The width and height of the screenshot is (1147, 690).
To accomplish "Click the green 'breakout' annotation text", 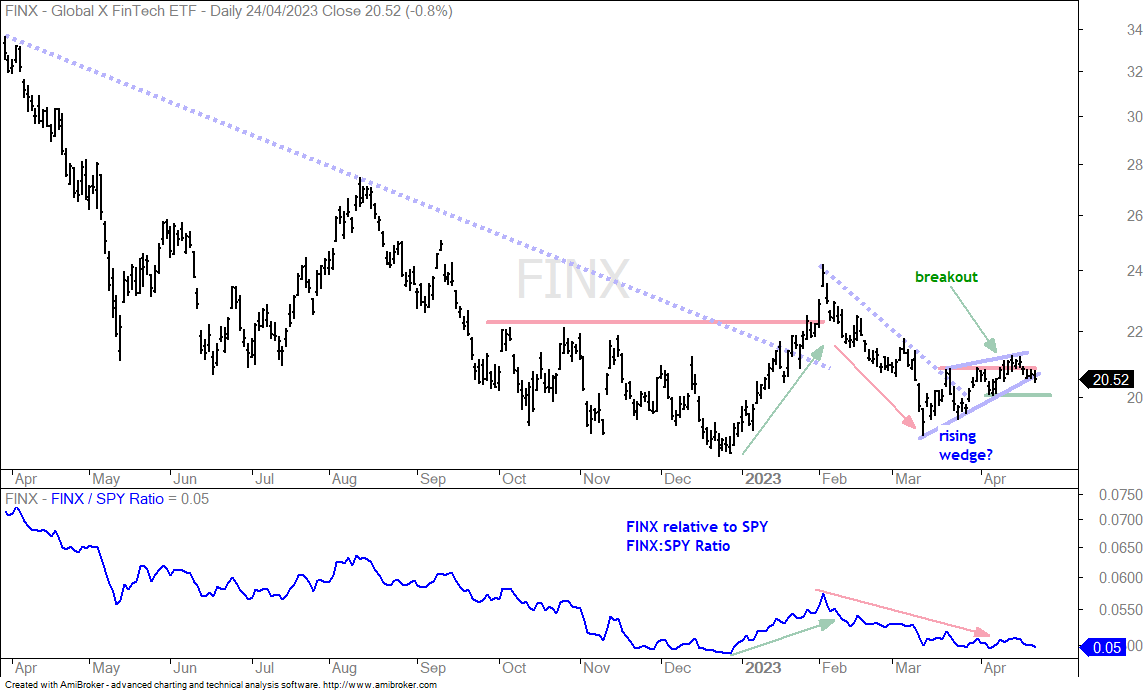I will point(946,277).
